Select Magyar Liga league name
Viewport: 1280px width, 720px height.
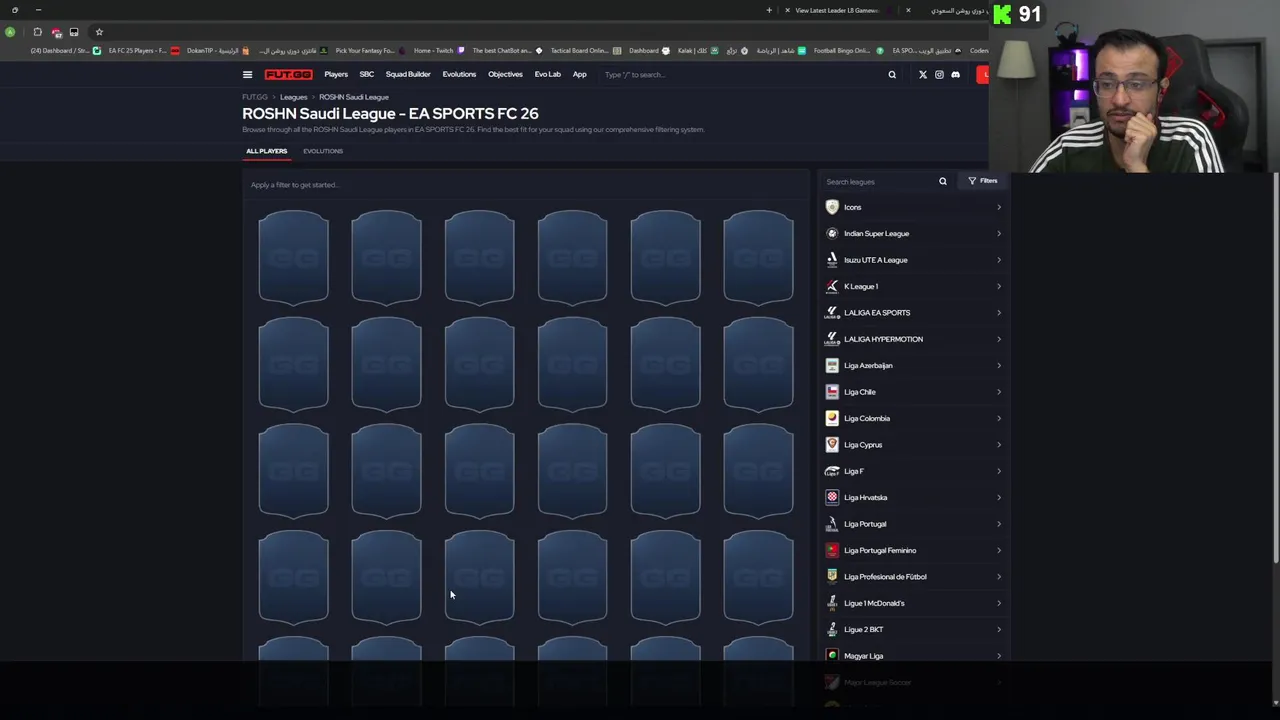click(864, 656)
